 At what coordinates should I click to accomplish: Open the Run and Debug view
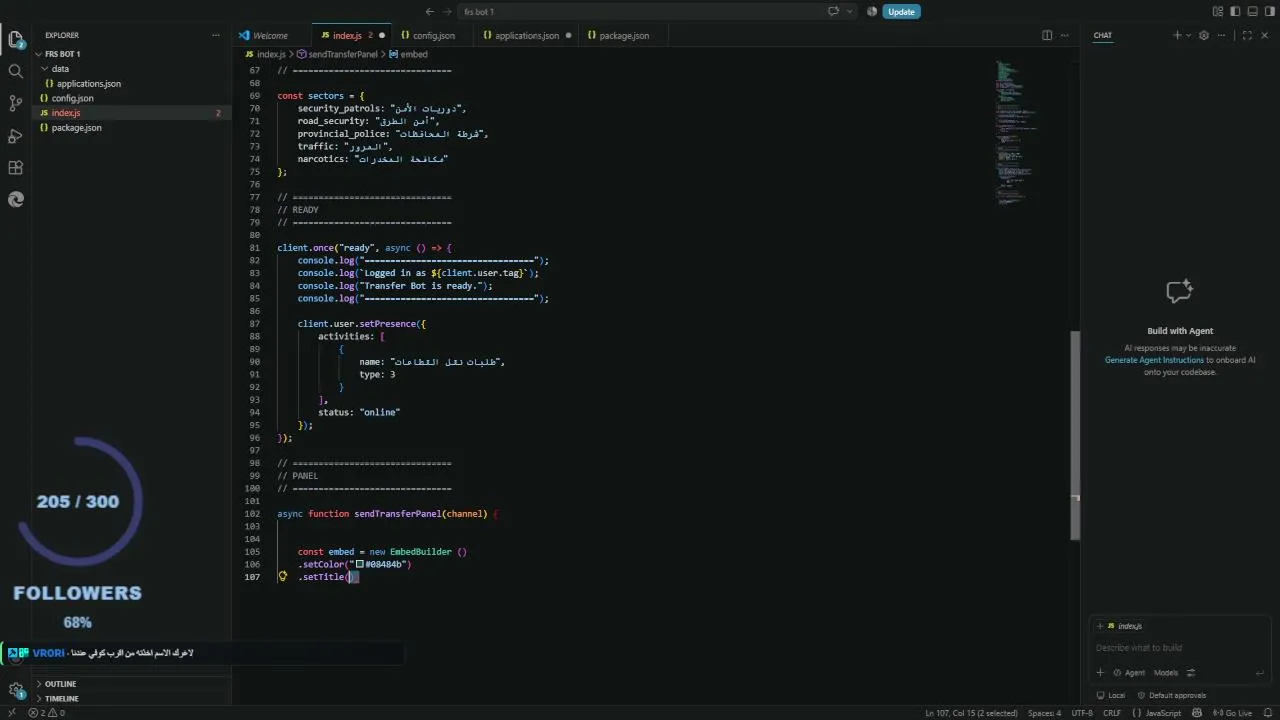[16, 135]
